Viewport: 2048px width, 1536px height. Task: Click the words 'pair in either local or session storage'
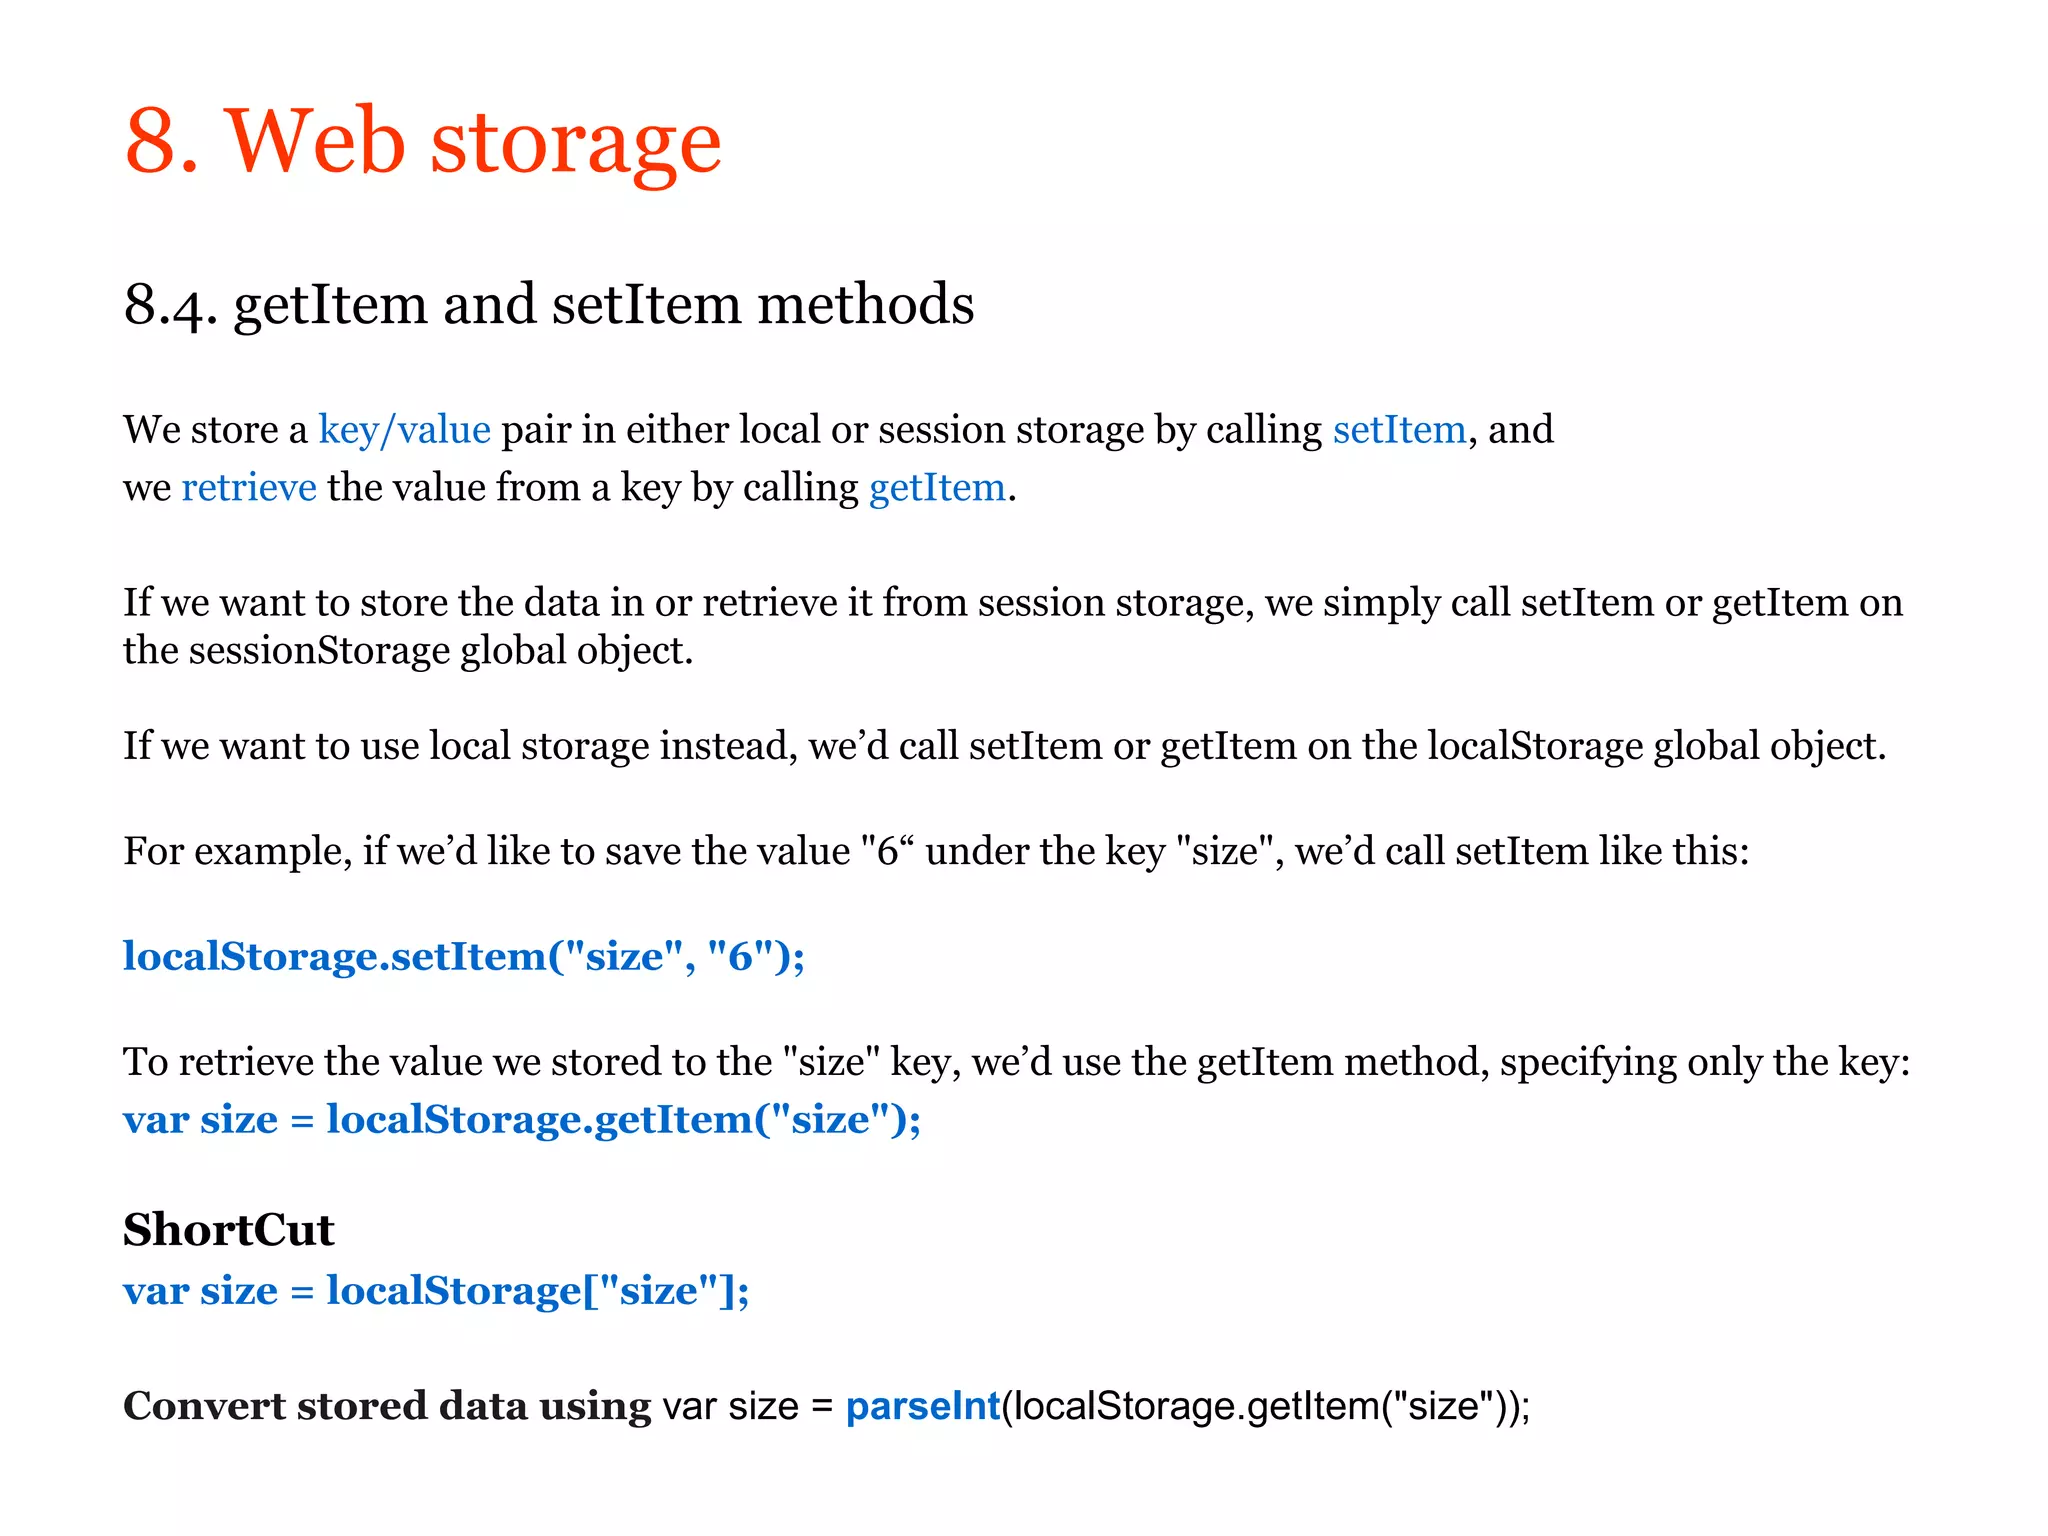822,430
